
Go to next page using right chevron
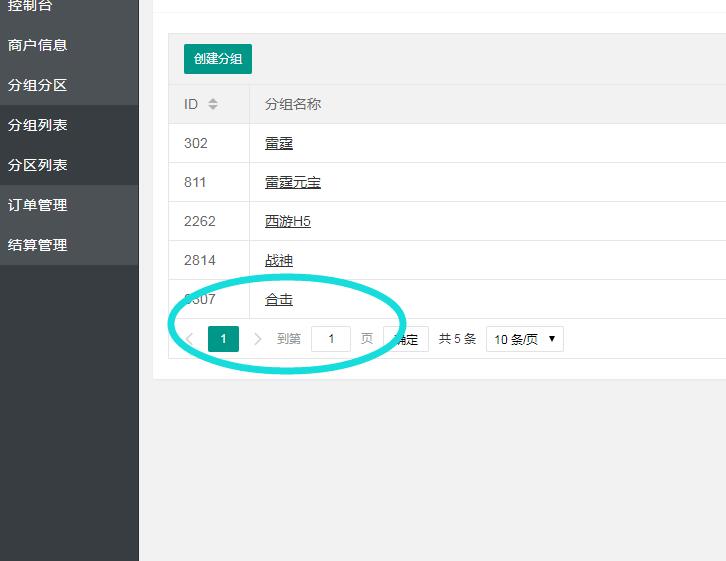(257, 339)
